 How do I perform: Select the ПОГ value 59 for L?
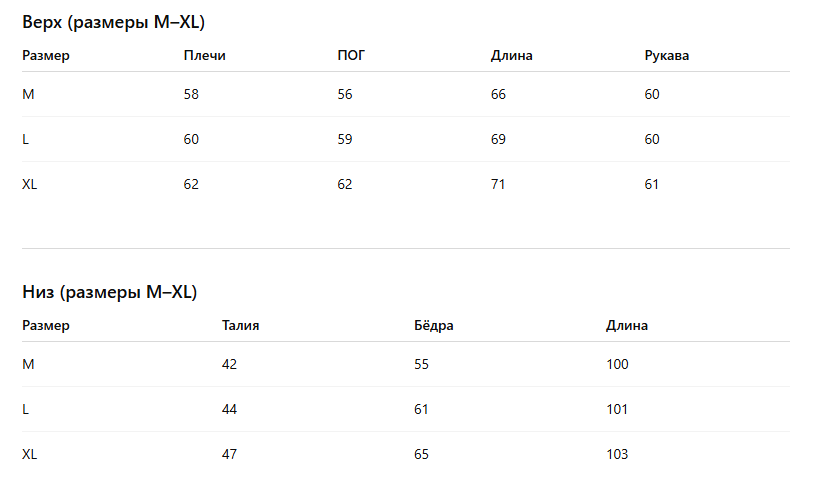pos(345,139)
